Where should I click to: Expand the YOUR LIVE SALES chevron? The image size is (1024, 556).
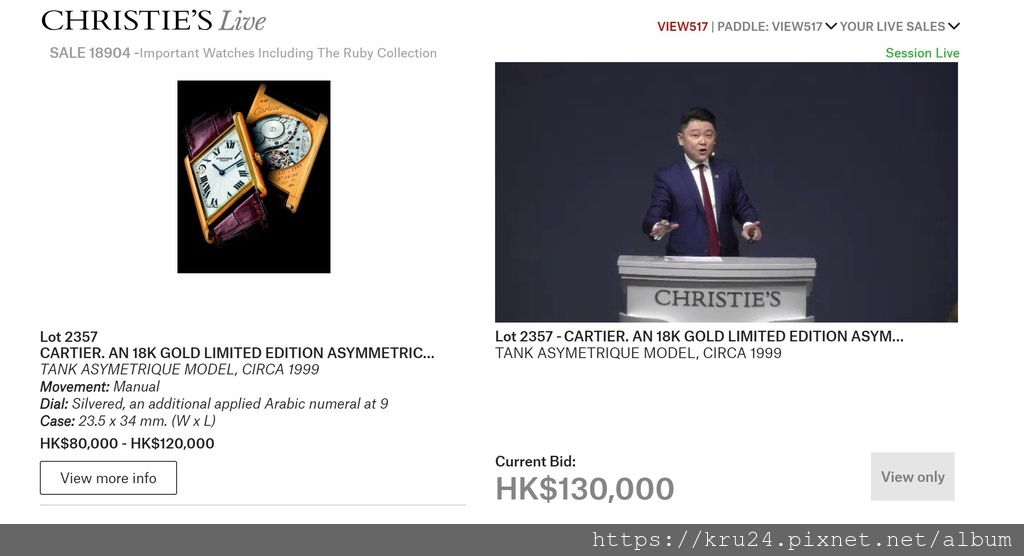pyautogui.click(x=954, y=26)
